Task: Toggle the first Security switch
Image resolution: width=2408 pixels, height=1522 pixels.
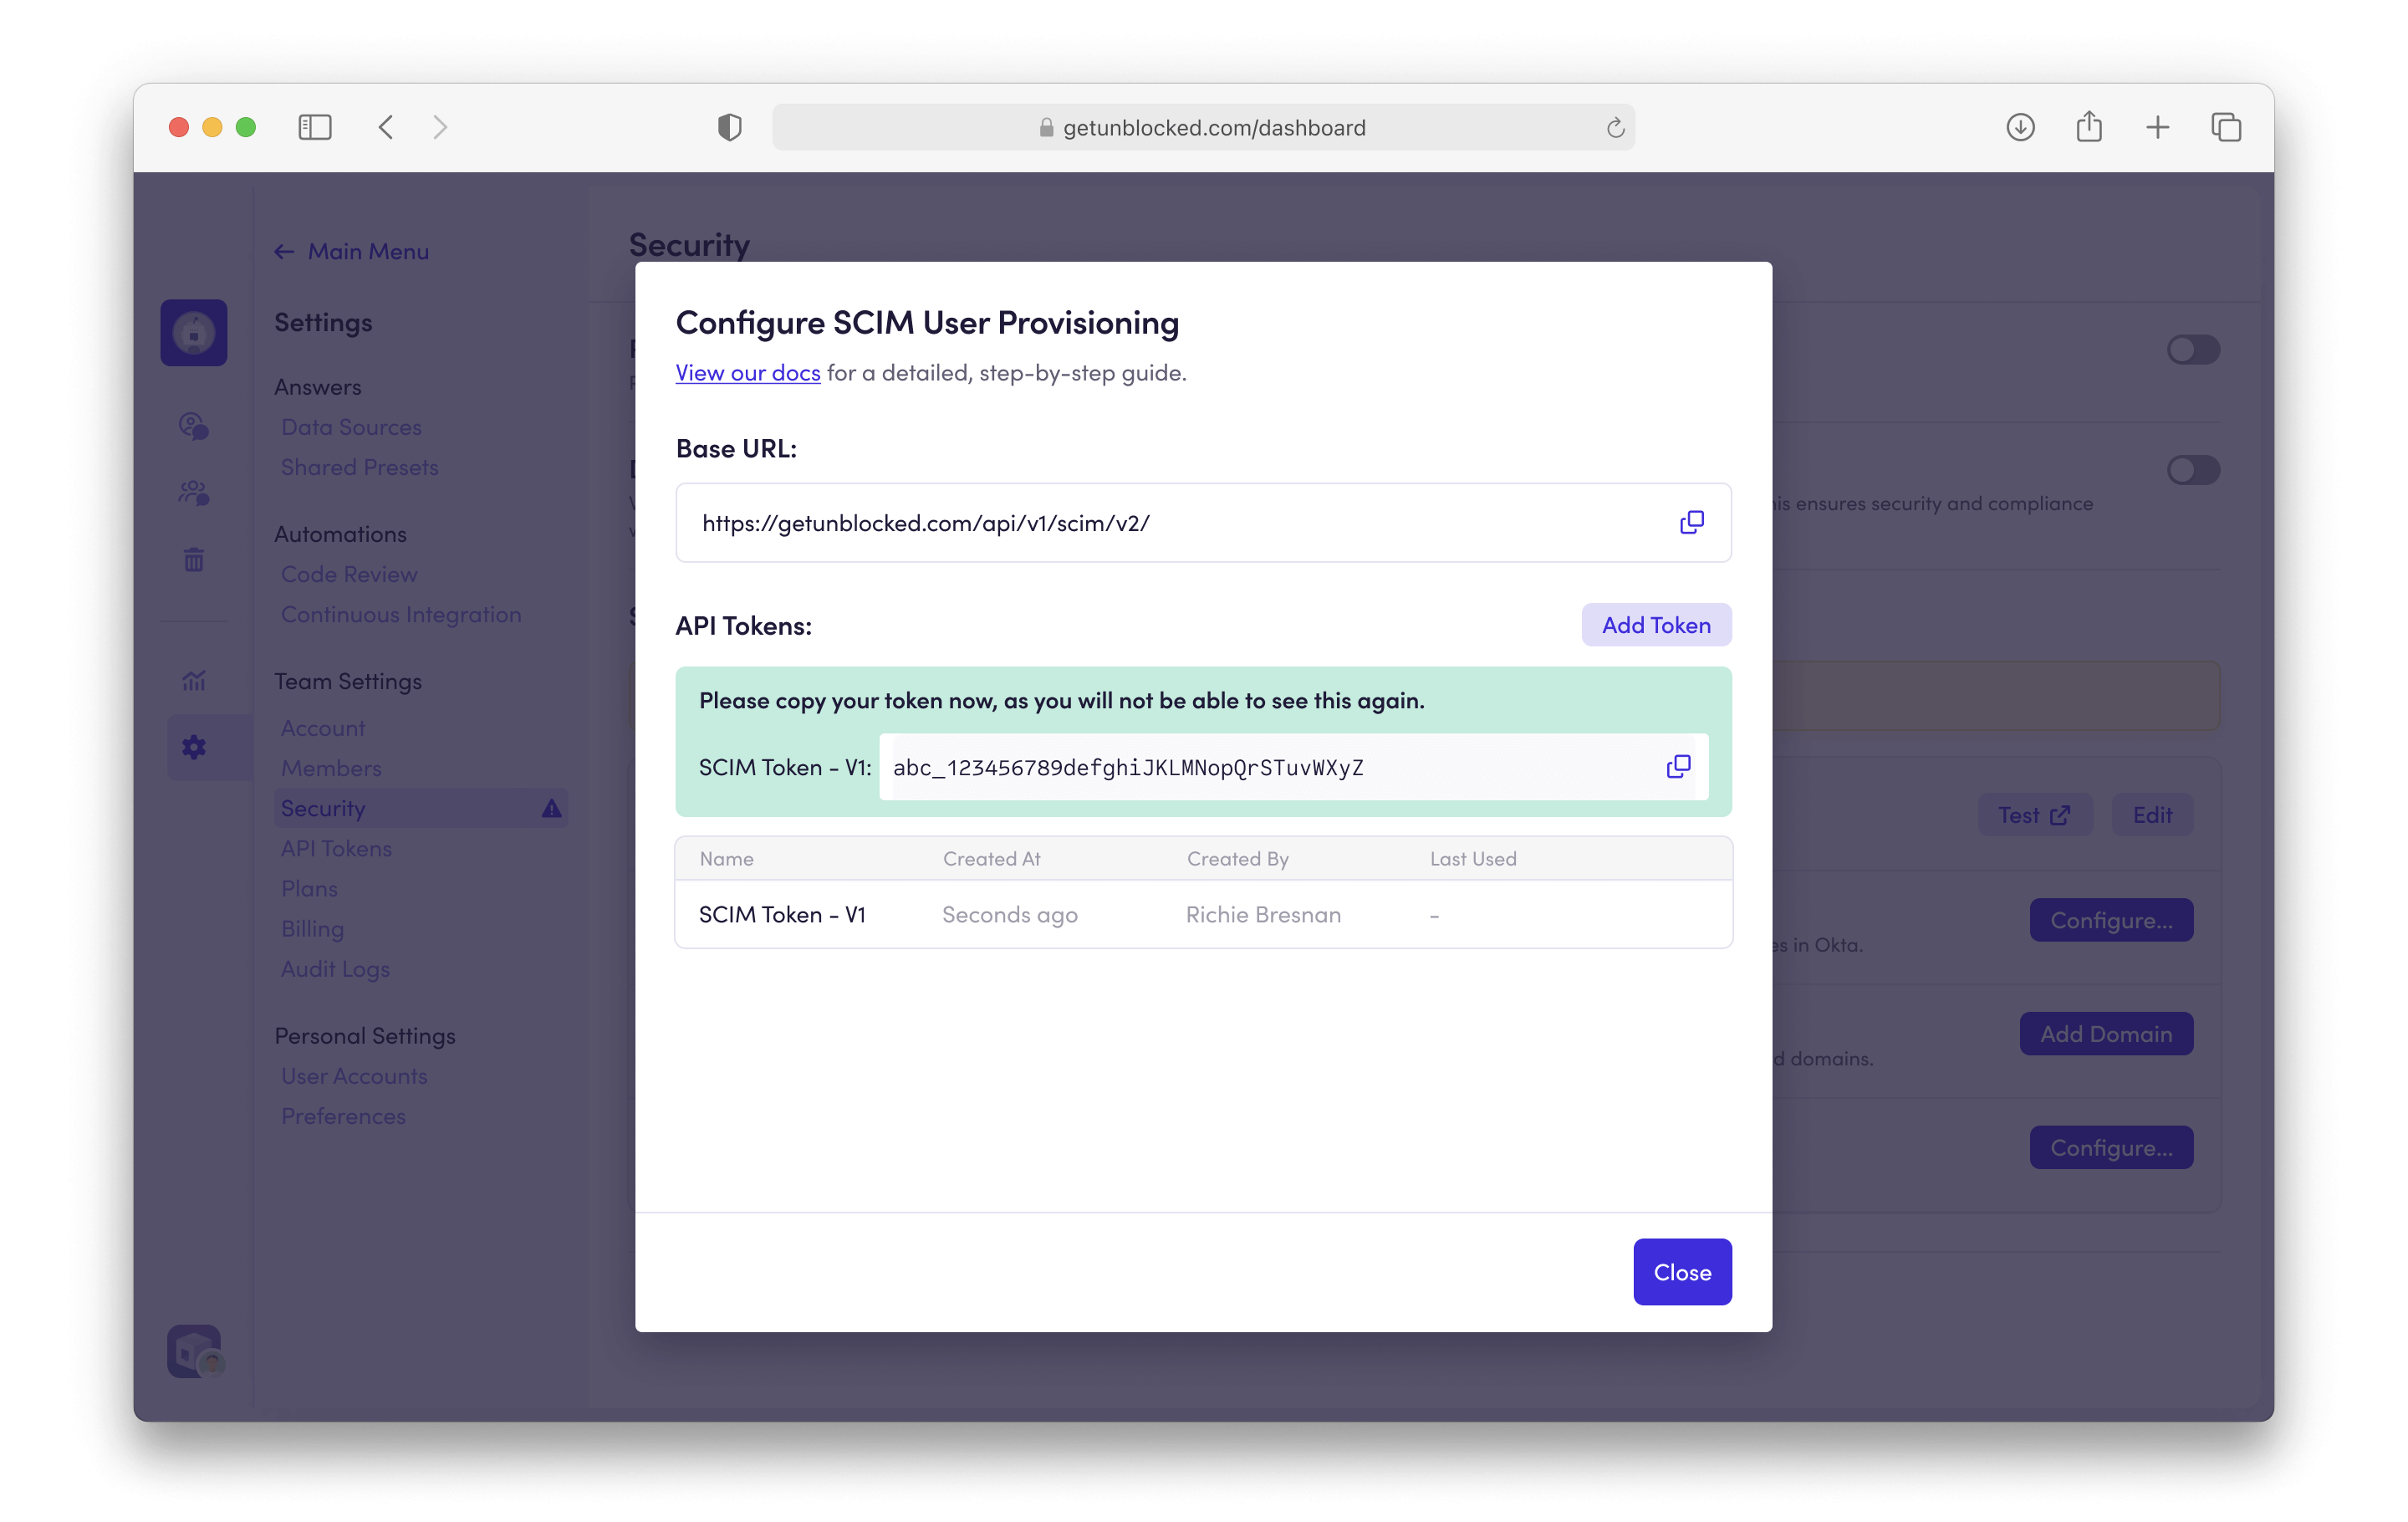Action: tap(2193, 350)
